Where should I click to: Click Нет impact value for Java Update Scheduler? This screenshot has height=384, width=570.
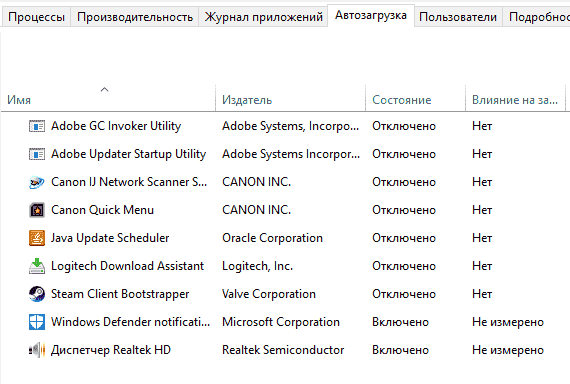482,238
